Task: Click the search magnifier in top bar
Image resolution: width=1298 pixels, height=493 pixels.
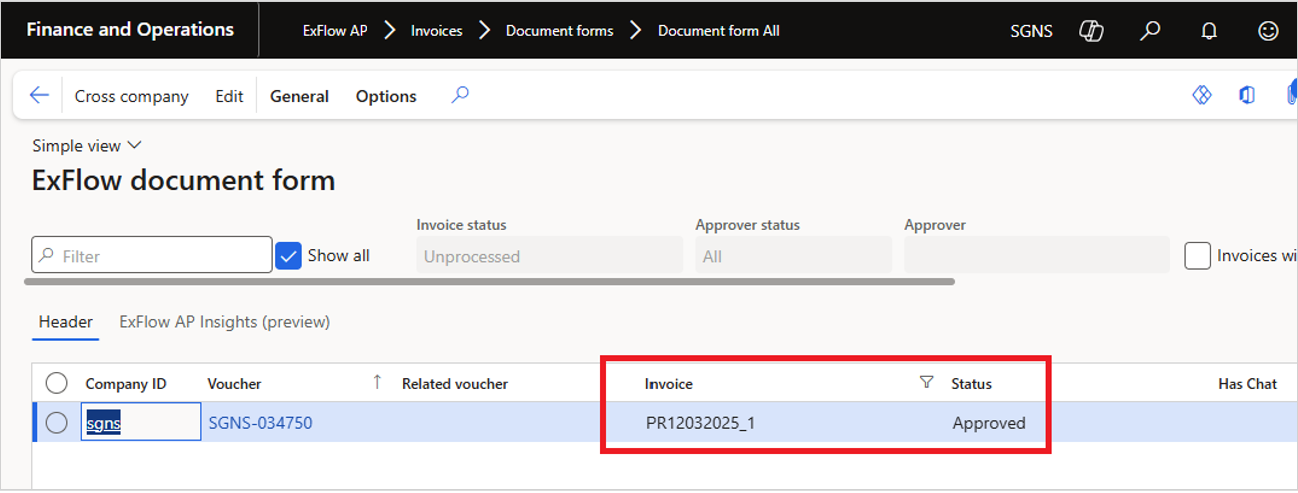Action: [1150, 31]
